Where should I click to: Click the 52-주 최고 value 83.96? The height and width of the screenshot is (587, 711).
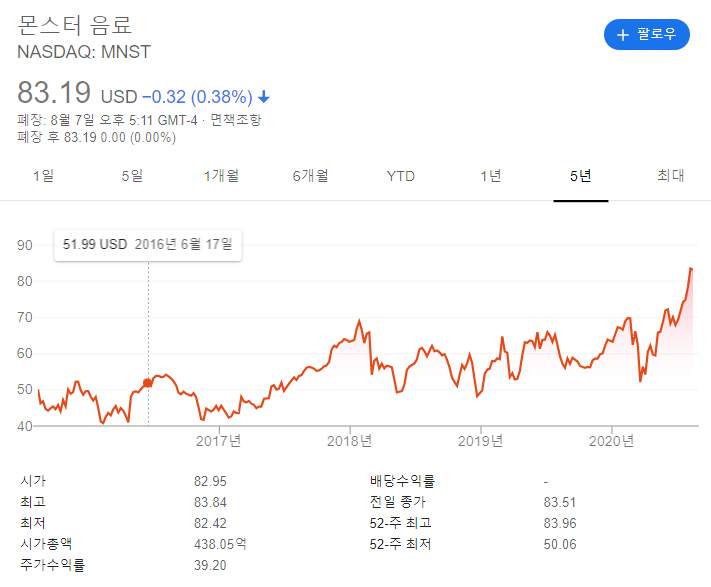tap(560, 523)
